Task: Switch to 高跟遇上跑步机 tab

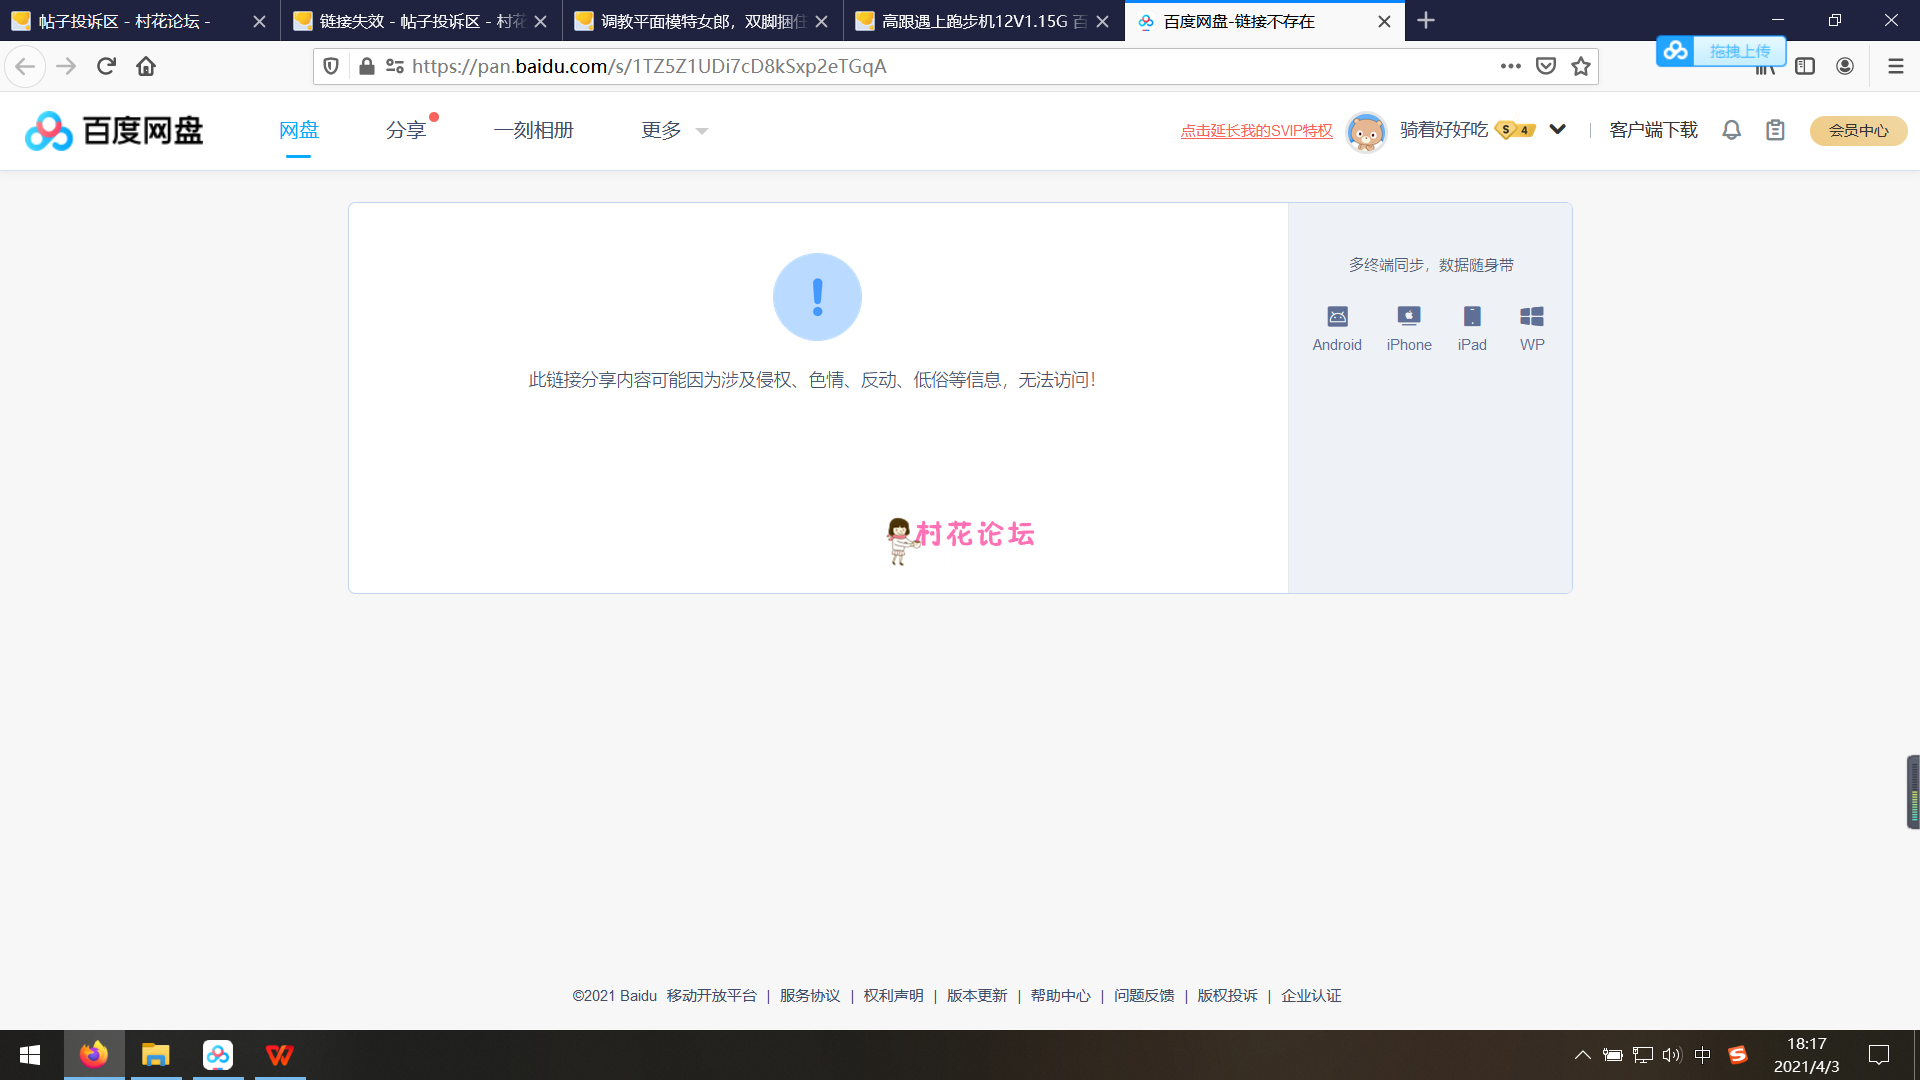Action: (x=983, y=21)
